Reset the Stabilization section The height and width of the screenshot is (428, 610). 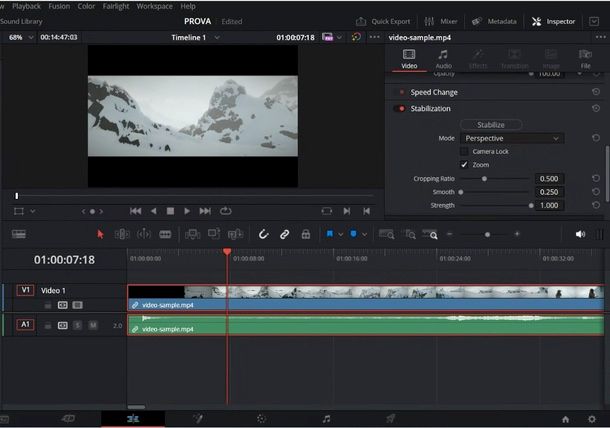click(x=596, y=109)
